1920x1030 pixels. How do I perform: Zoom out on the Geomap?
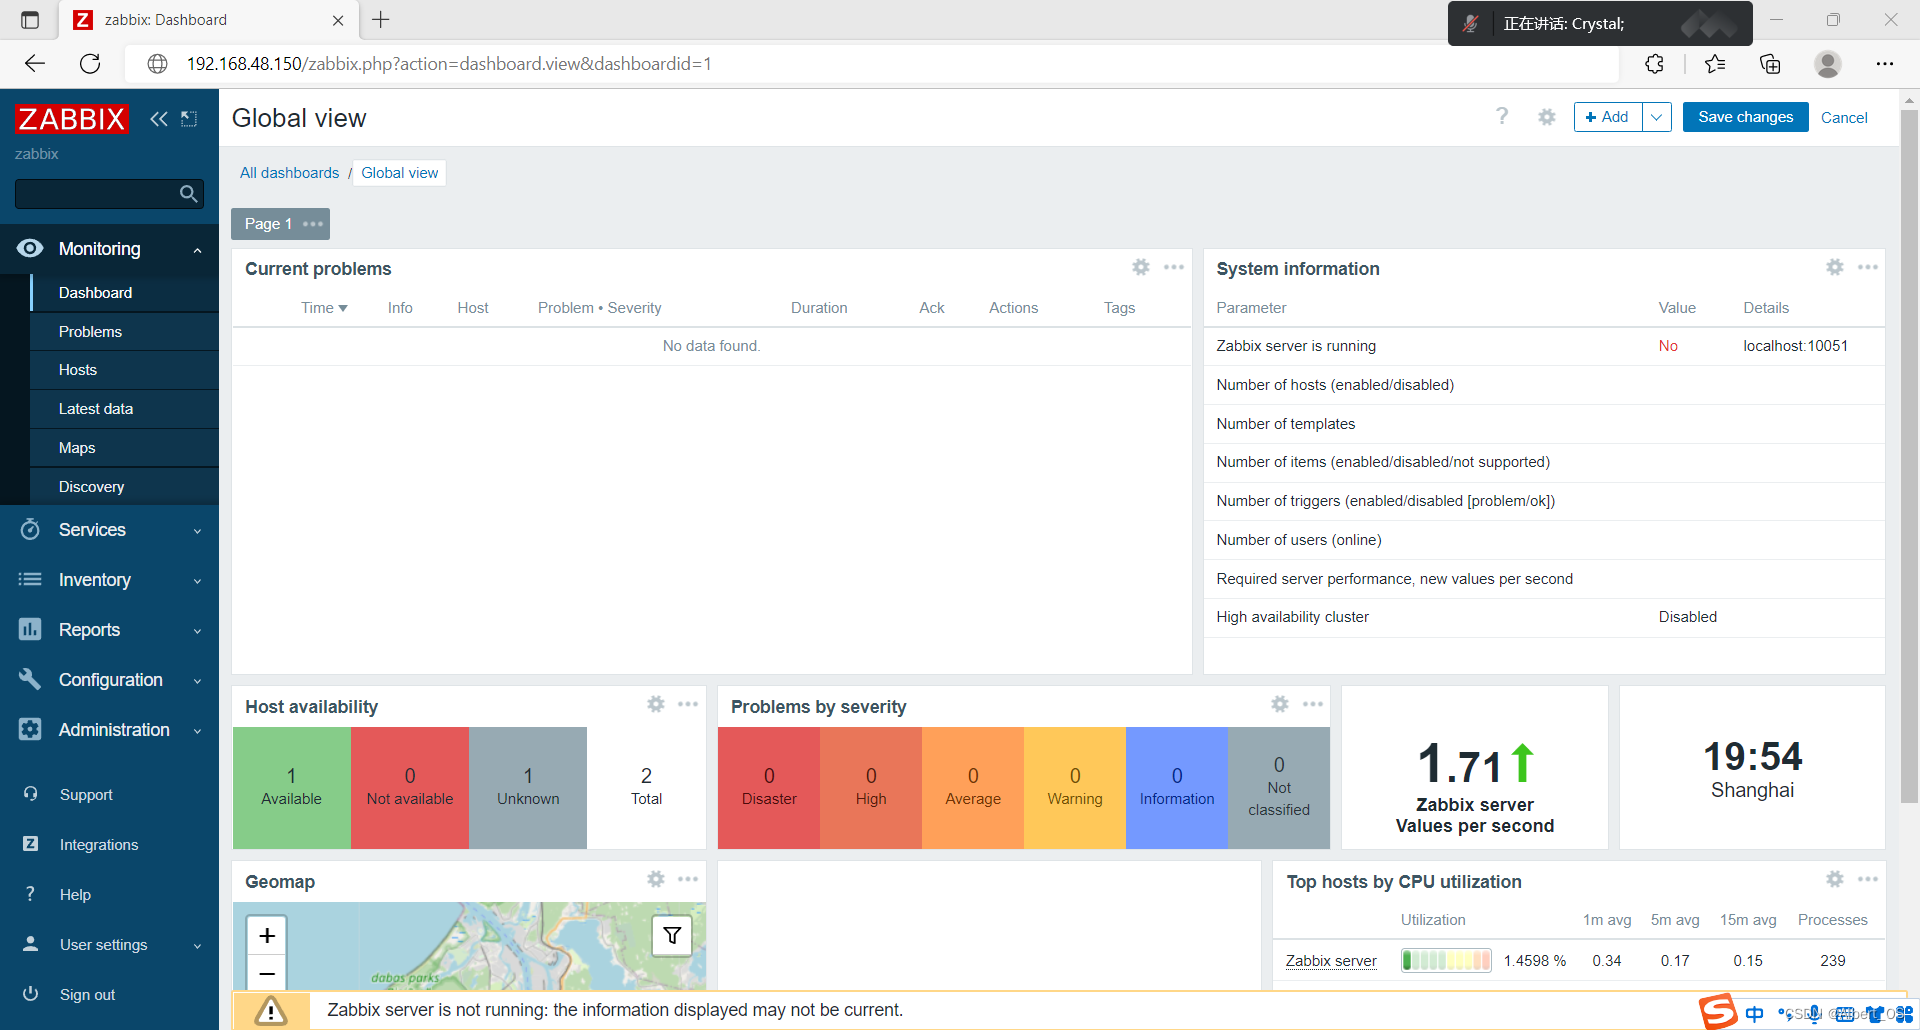[x=267, y=973]
